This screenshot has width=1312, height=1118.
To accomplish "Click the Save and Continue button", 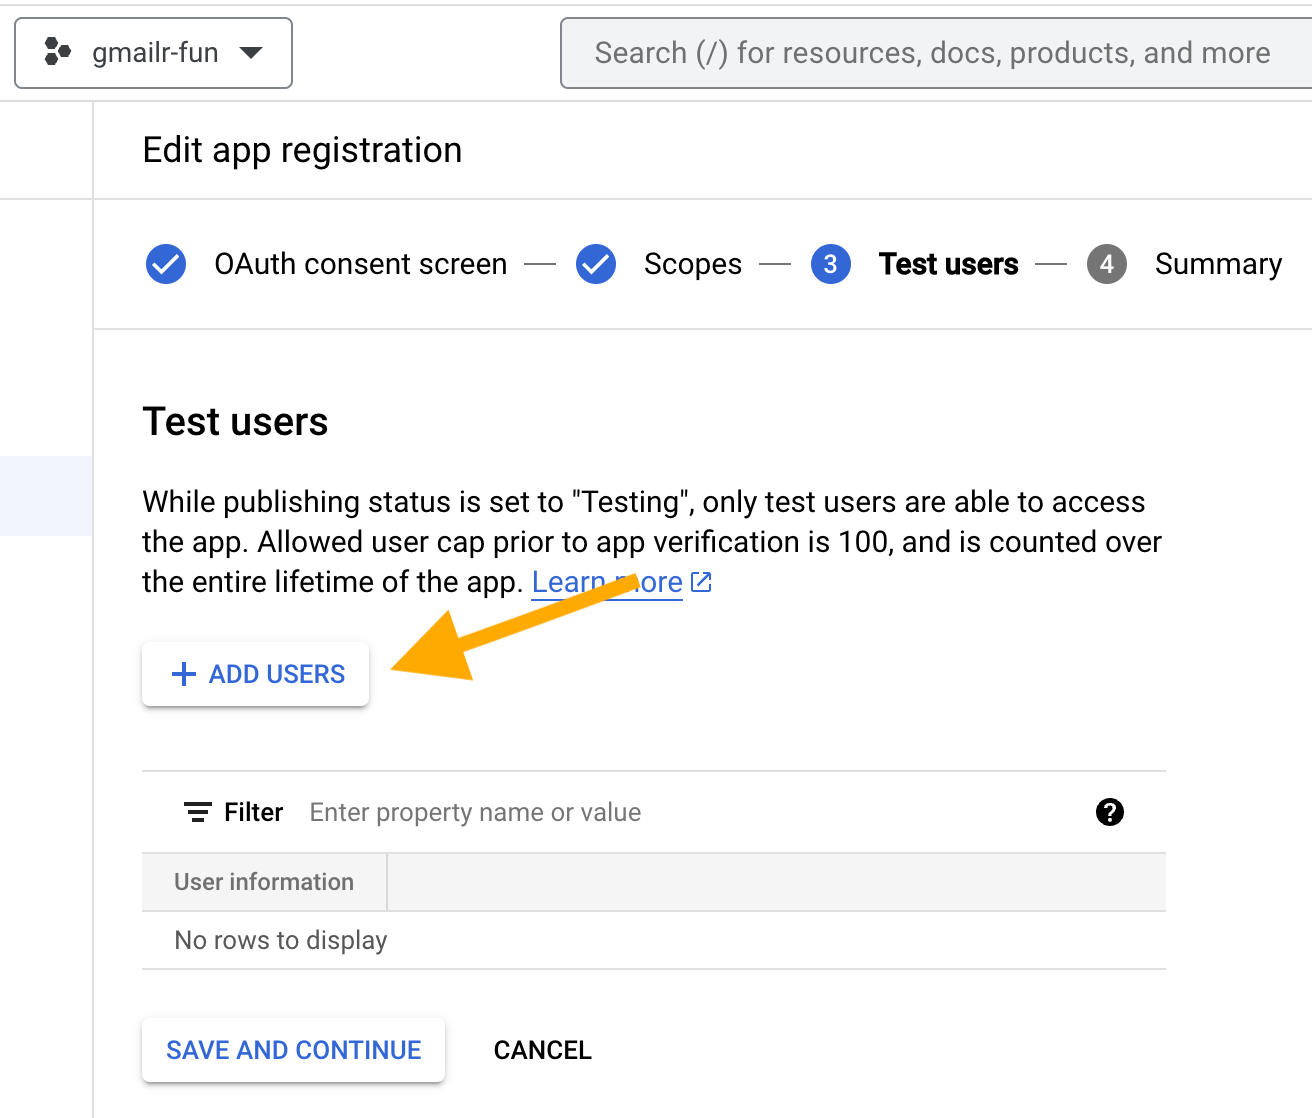I will 293,1050.
